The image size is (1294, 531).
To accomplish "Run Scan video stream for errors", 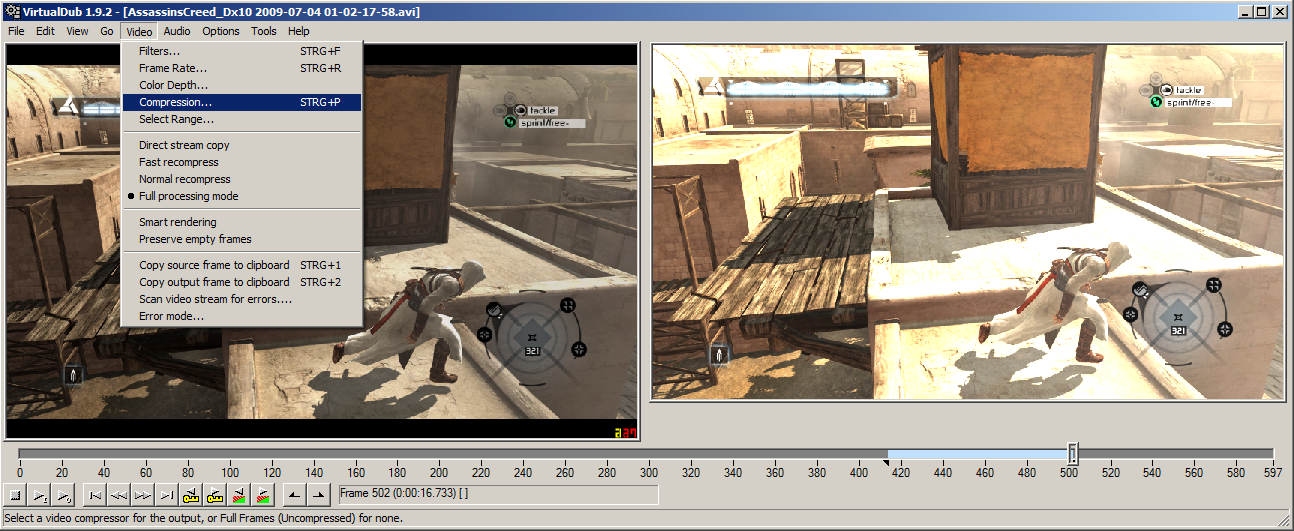I will click(241, 299).
